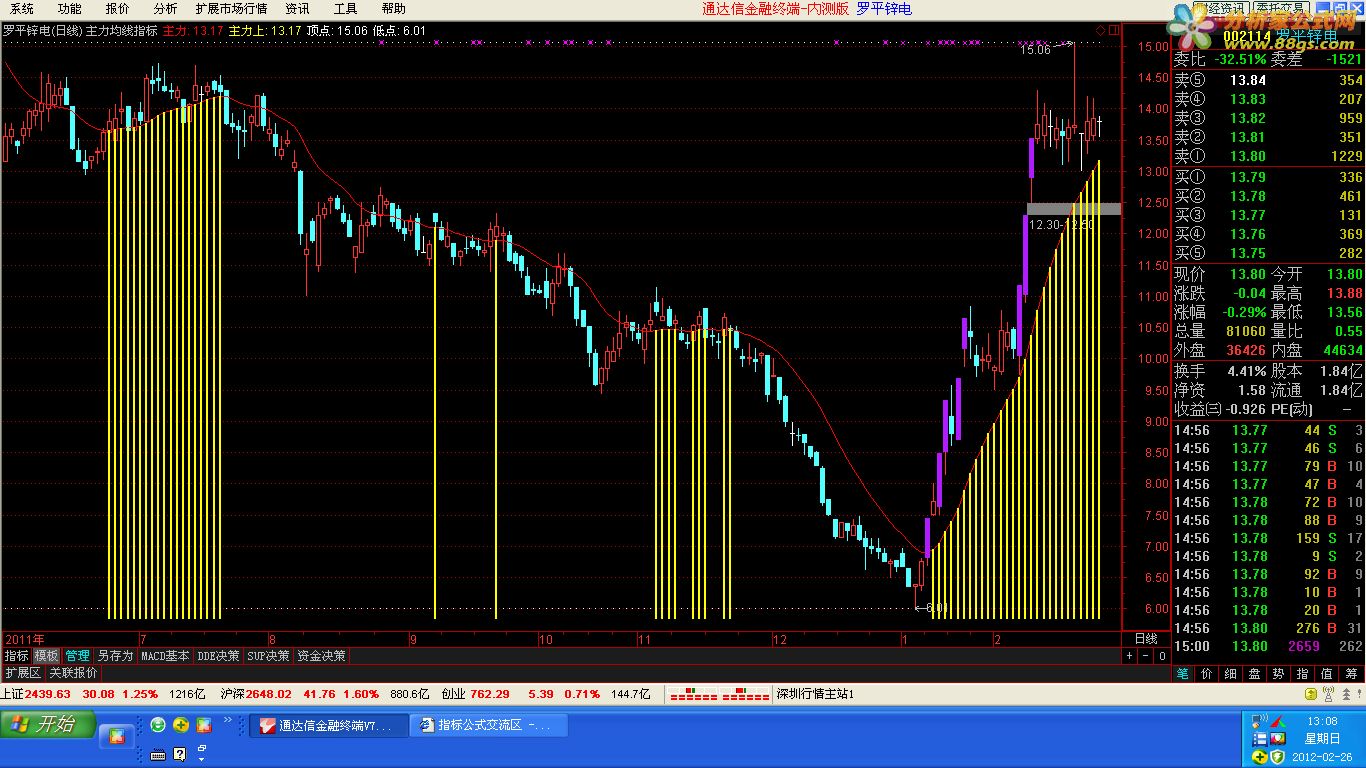Click the yellow up-arrow status bar icon
The image size is (1366, 768).
click(1309, 694)
